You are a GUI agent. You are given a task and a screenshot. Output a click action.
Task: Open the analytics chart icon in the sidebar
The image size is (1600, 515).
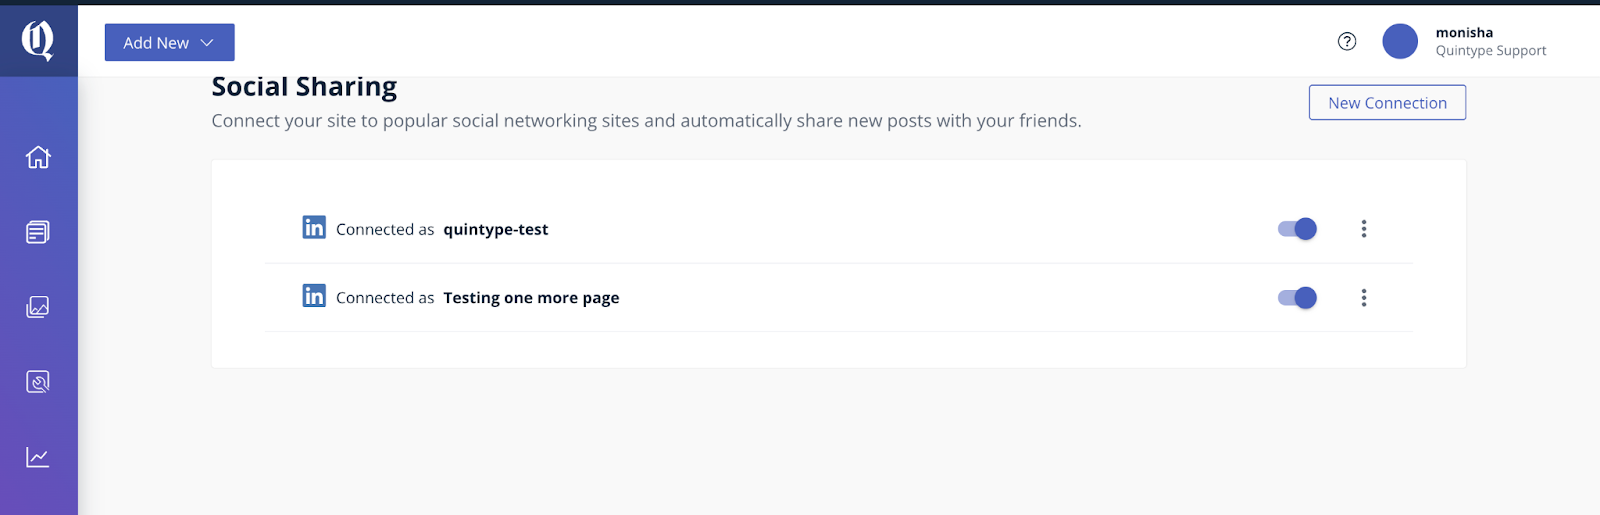click(38, 457)
